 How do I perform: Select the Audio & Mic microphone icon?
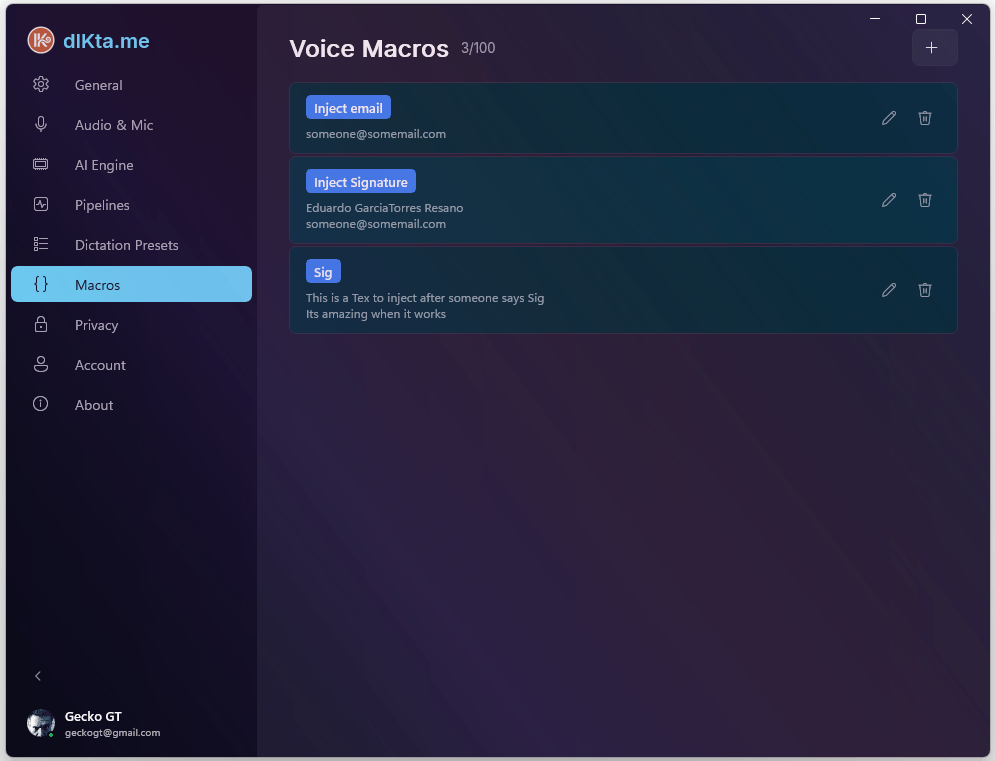[40, 125]
